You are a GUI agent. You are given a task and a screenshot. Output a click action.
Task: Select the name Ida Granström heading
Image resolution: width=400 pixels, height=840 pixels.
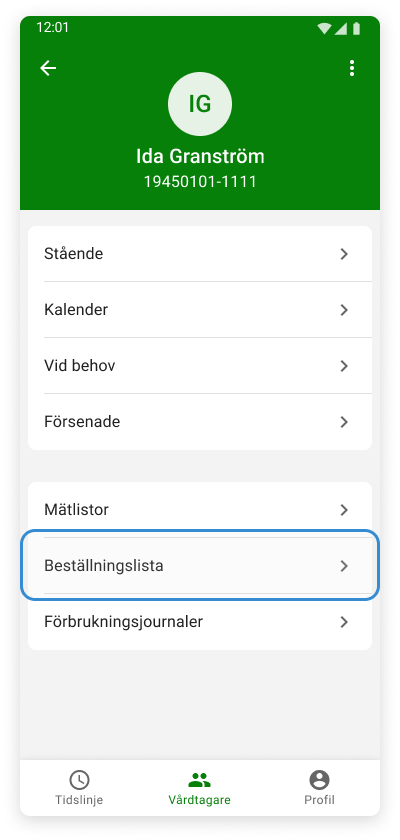tap(200, 156)
